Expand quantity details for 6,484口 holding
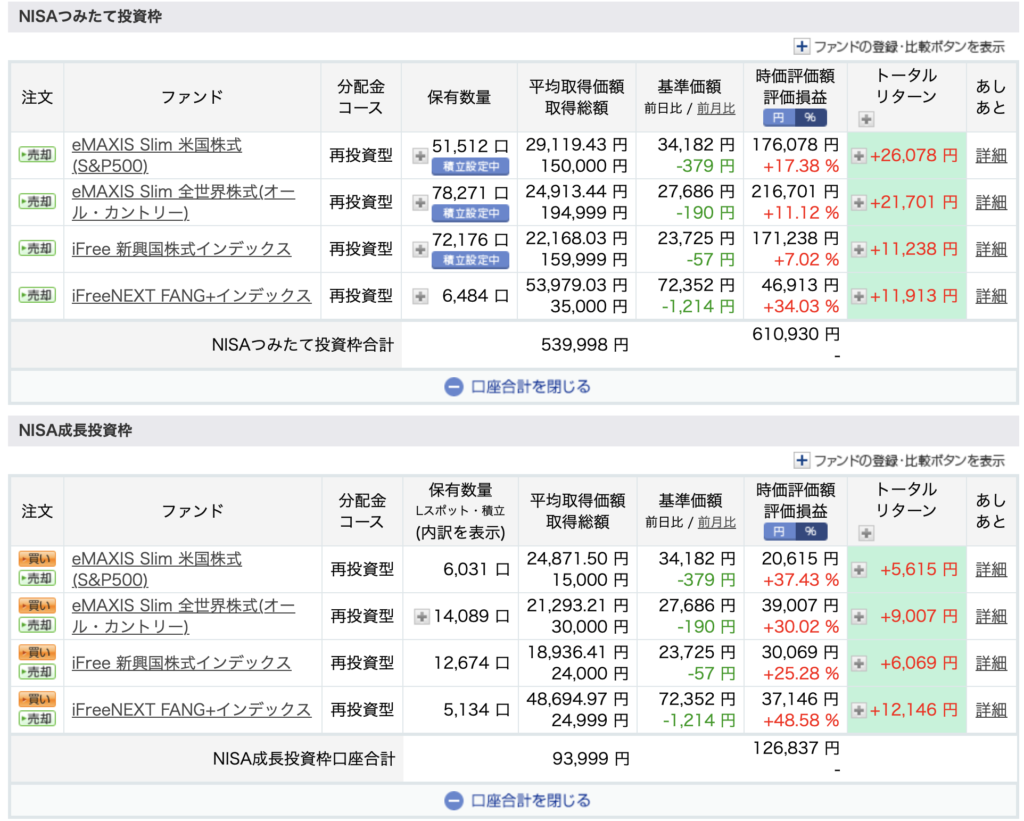 [420, 297]
